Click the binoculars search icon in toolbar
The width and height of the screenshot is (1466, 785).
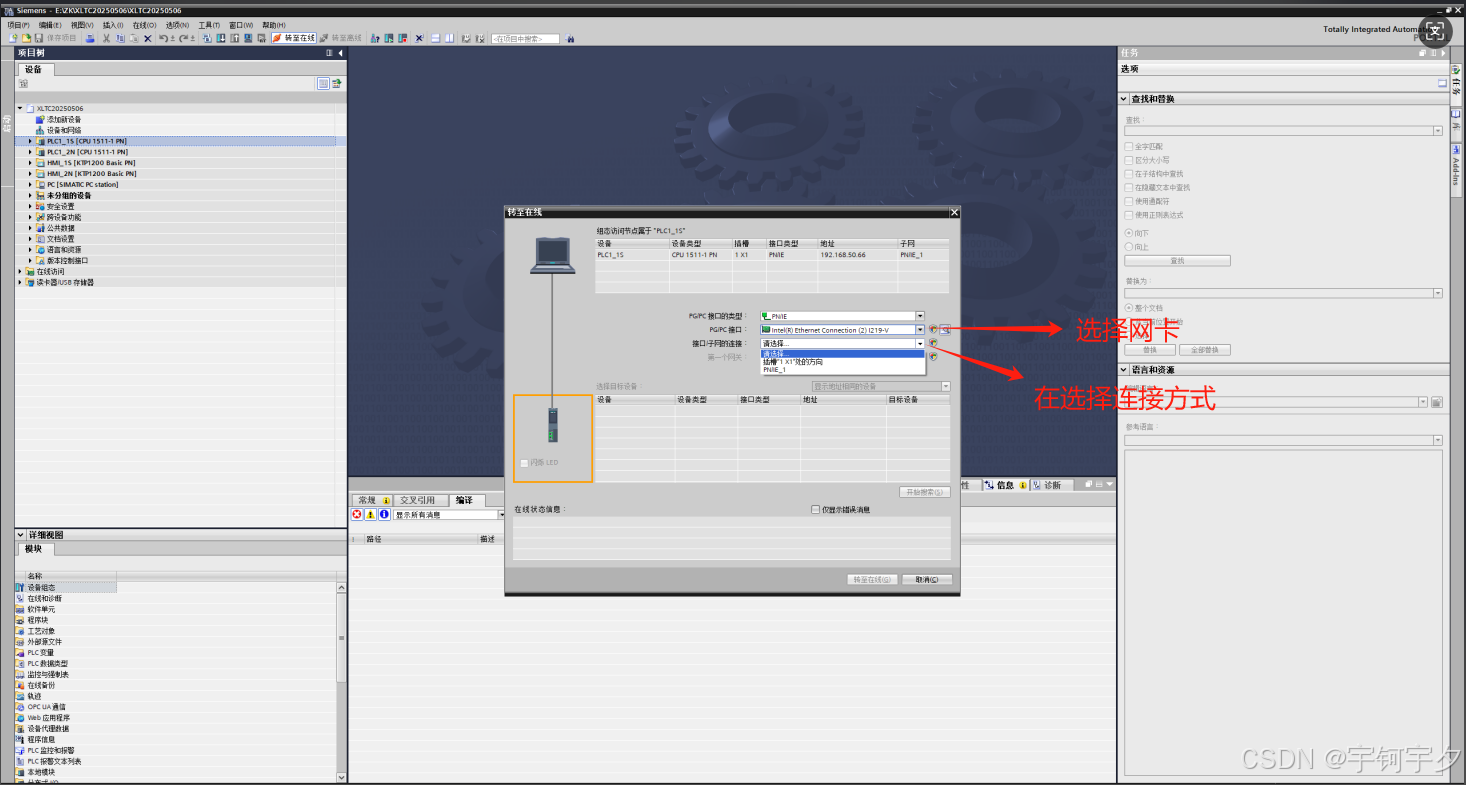pos(570,38)
